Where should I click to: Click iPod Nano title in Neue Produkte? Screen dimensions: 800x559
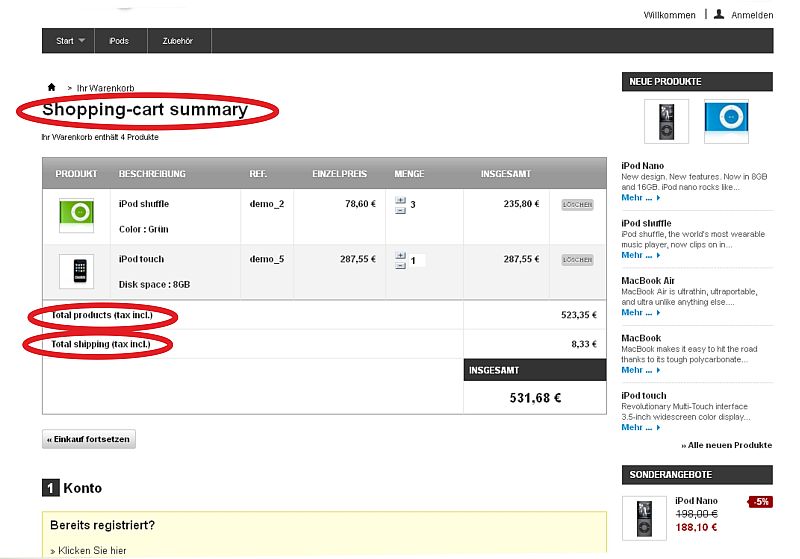tap(643, 166)
